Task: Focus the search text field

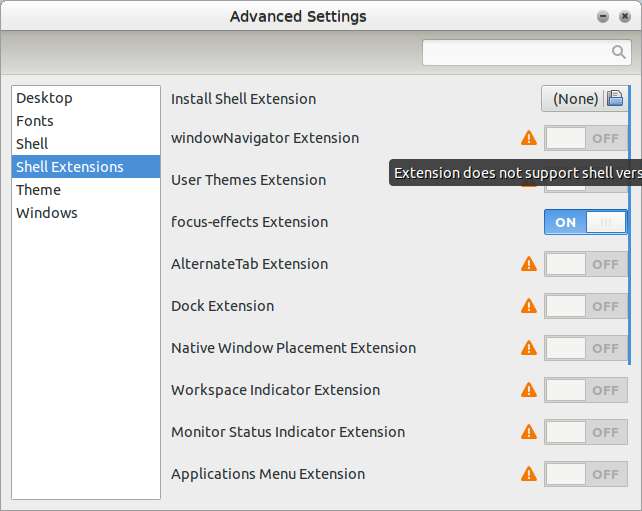Action: (527, 52)
